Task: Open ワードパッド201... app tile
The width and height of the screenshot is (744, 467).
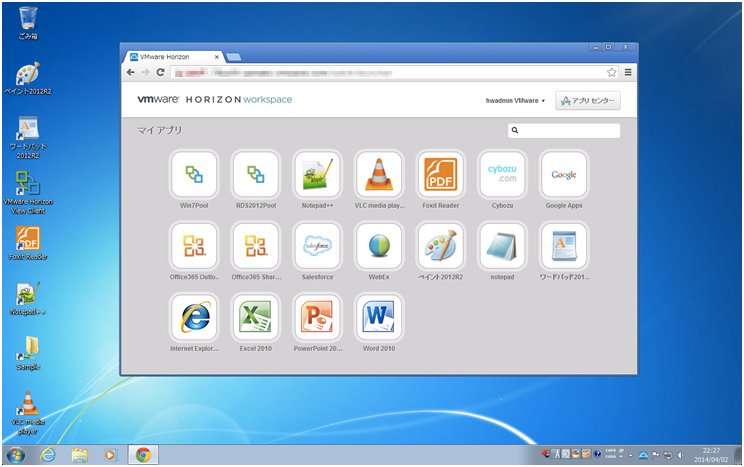Action: (564, 246)
